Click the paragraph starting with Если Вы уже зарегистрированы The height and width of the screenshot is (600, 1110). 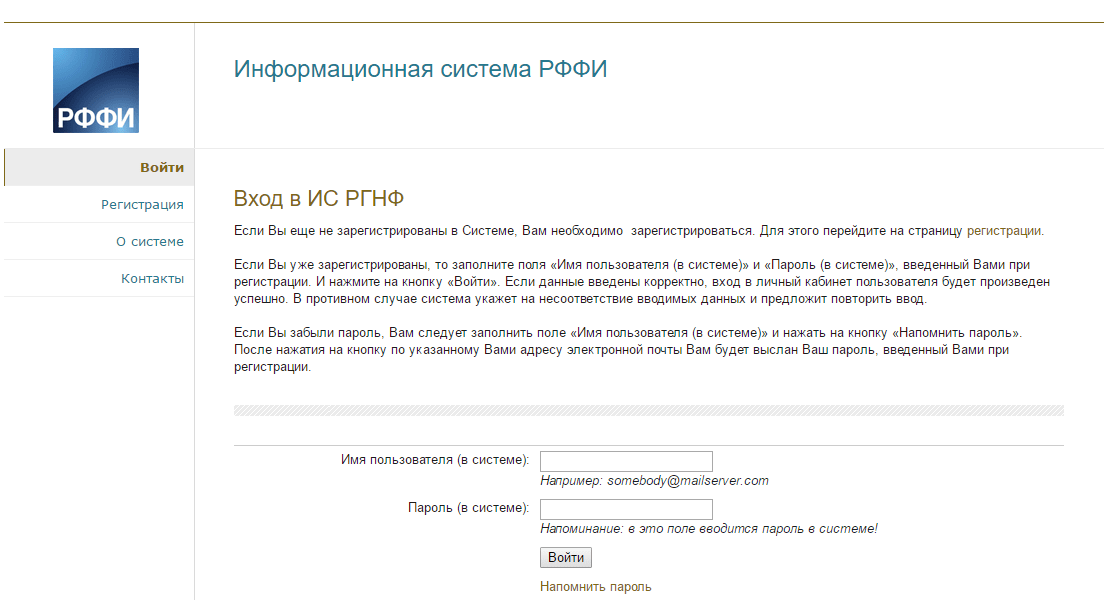[x=642, y=282]
